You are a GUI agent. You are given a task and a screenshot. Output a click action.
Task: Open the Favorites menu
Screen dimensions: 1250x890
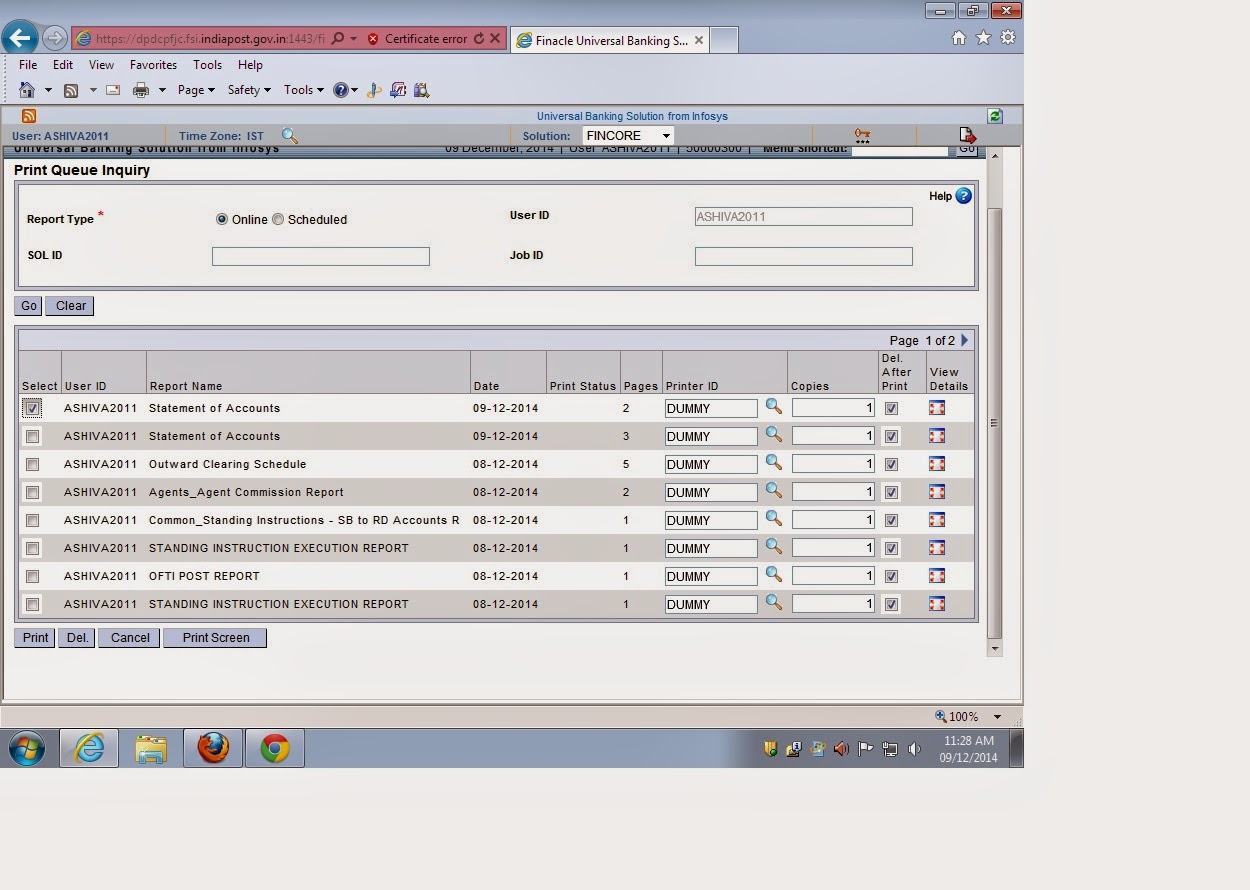pos(153,64)
